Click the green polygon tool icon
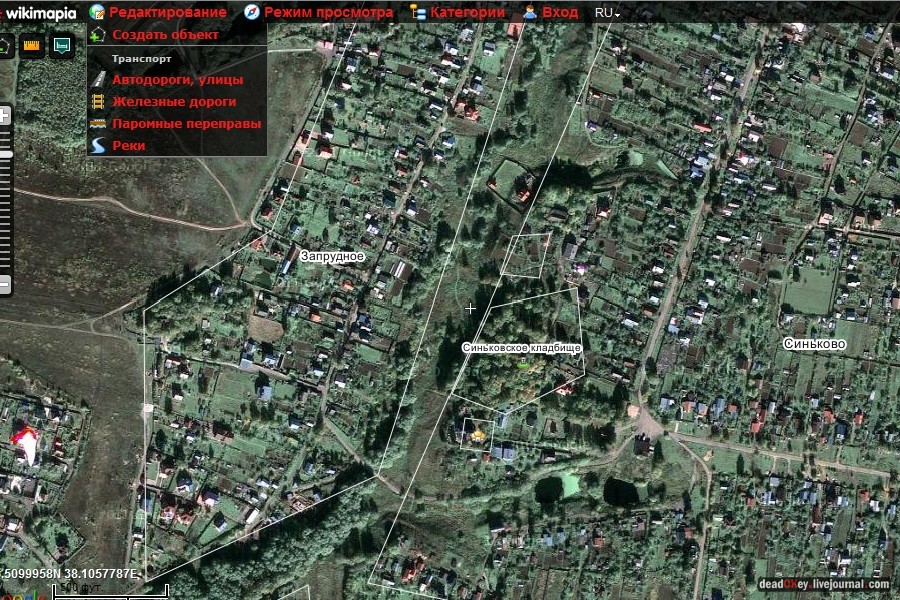900x600 pixels. pyautogui.click(x=4, y=46)
